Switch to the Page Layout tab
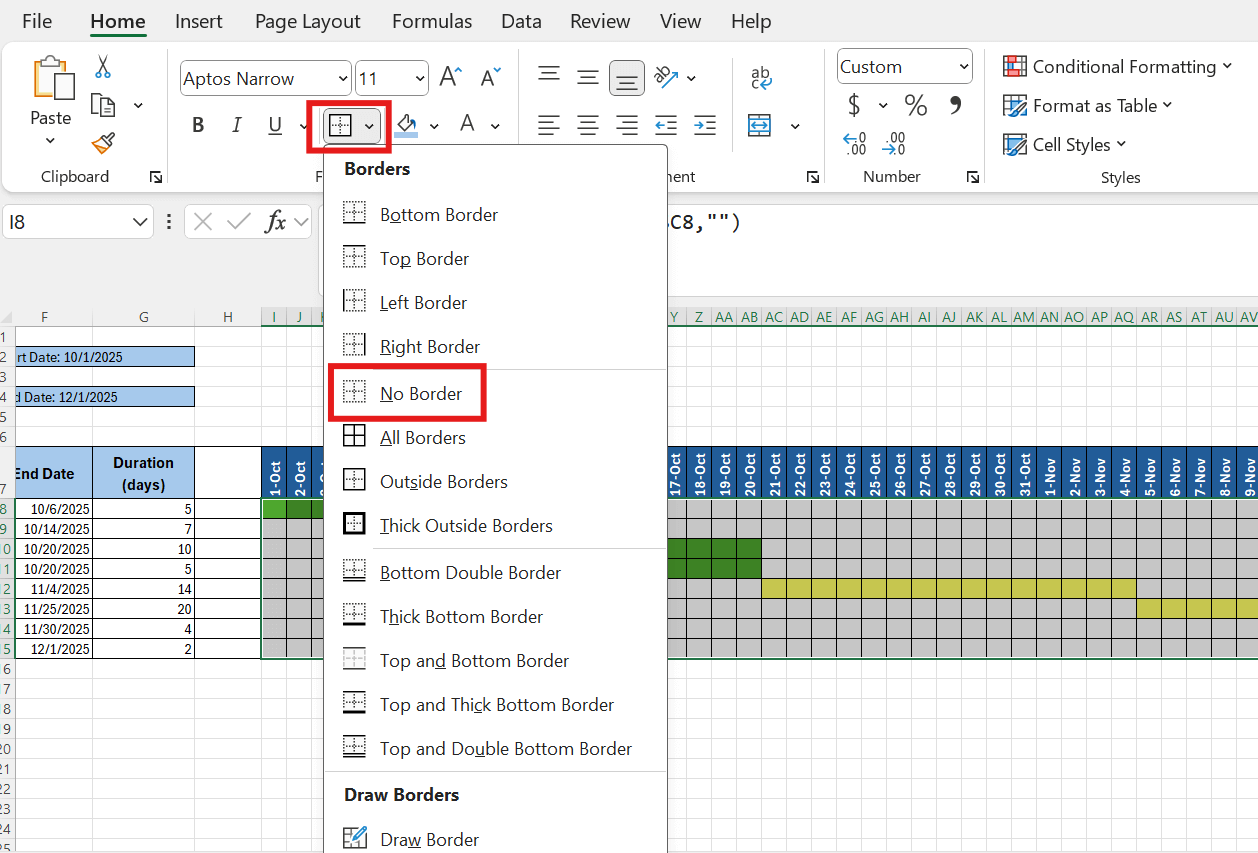1258x853 pixels. [307, 21]
